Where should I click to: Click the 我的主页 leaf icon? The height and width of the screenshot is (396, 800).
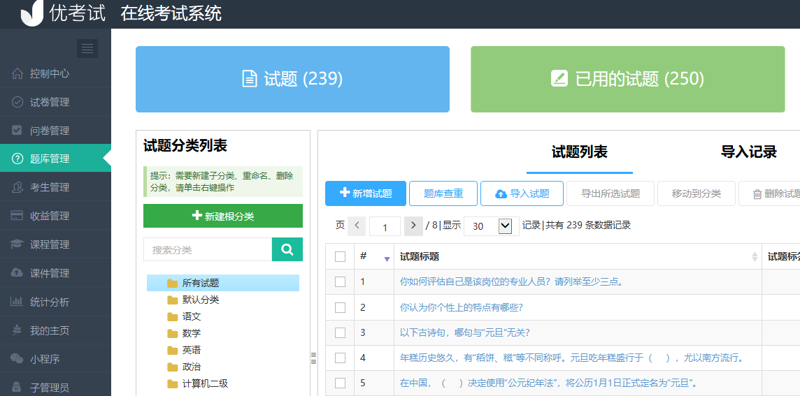[17, 330]
